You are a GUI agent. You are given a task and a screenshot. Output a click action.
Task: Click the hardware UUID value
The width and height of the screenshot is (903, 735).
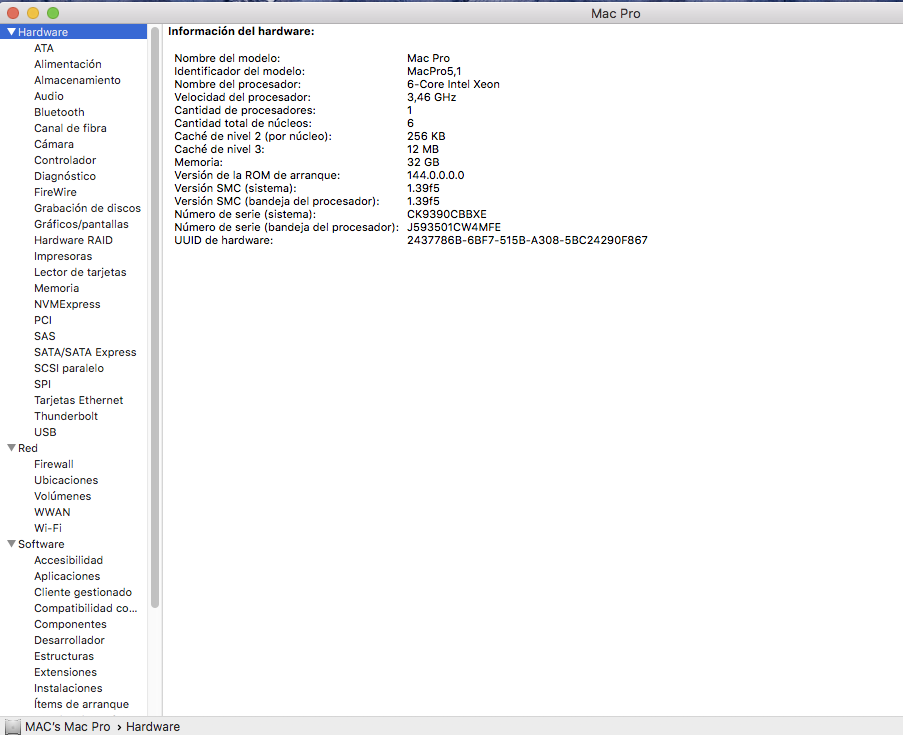(527, 240)
